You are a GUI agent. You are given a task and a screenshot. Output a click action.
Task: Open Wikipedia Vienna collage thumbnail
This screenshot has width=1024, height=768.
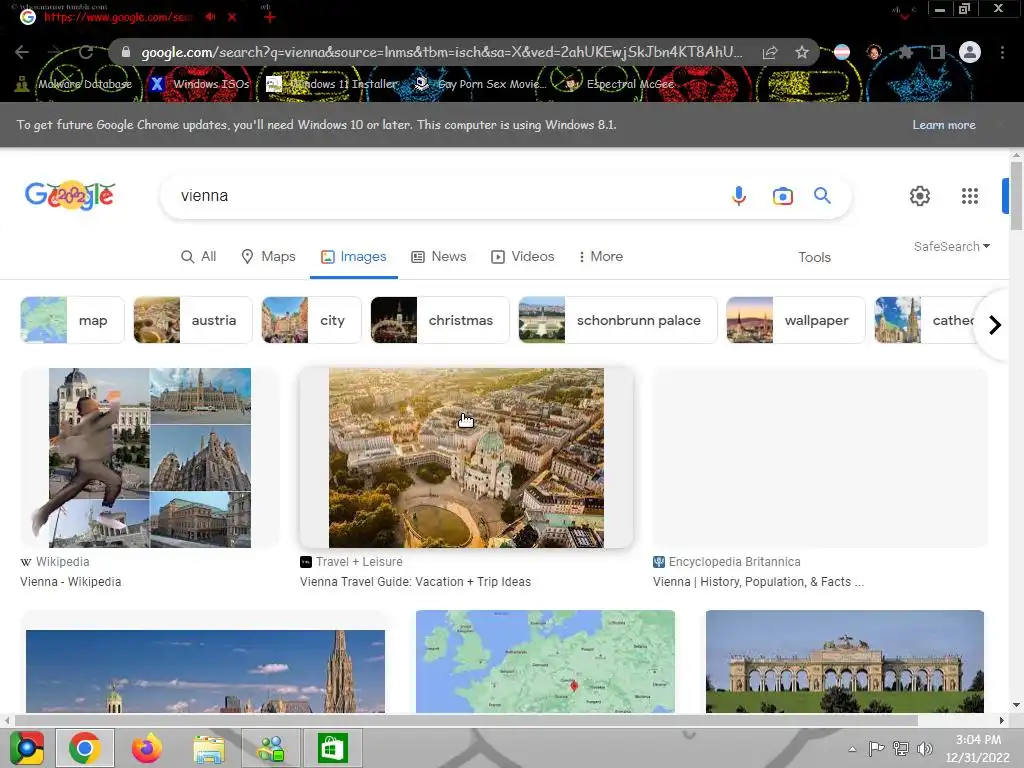pos(150,458)
